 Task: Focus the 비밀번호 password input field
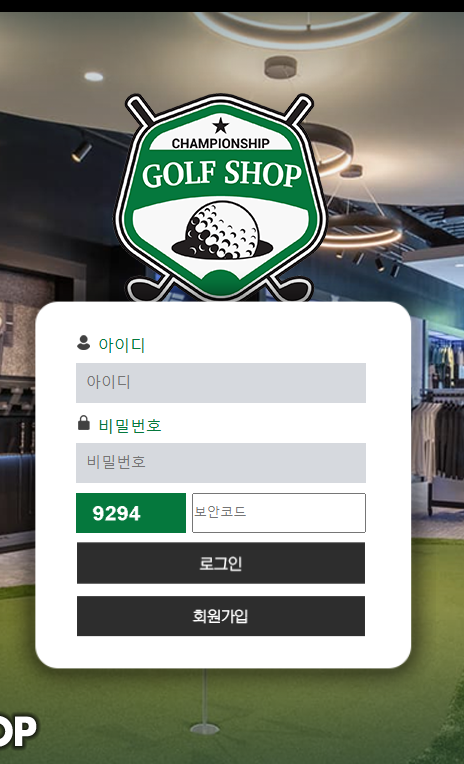[221, 462]
